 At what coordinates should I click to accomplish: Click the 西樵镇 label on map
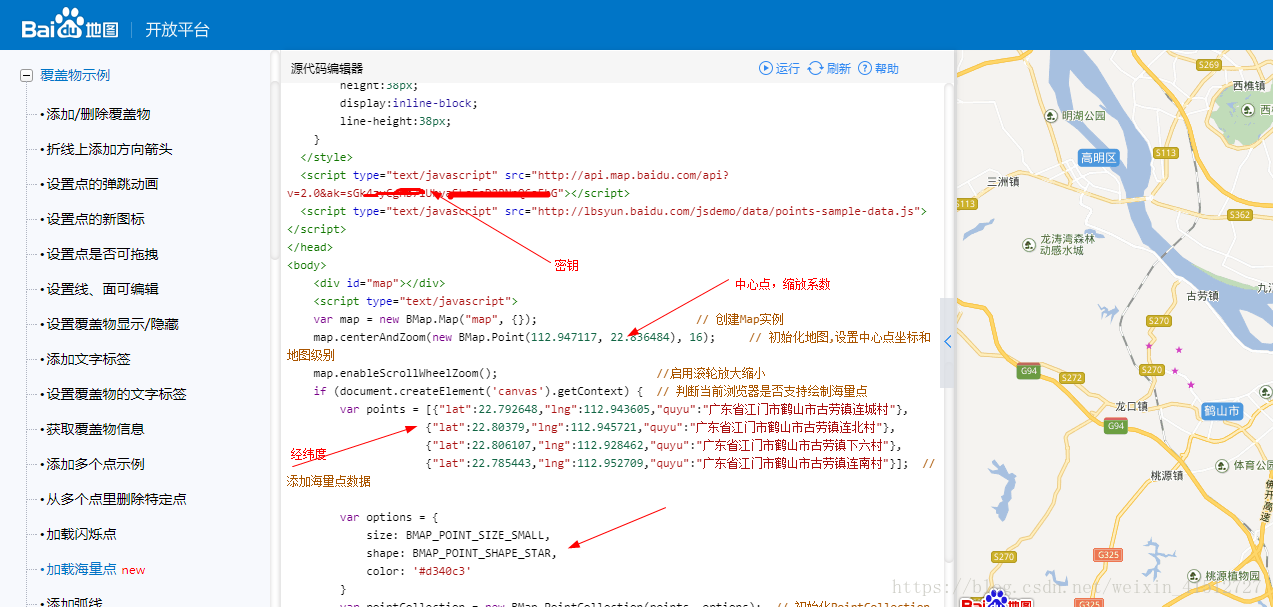click(x=1250, y=86)
